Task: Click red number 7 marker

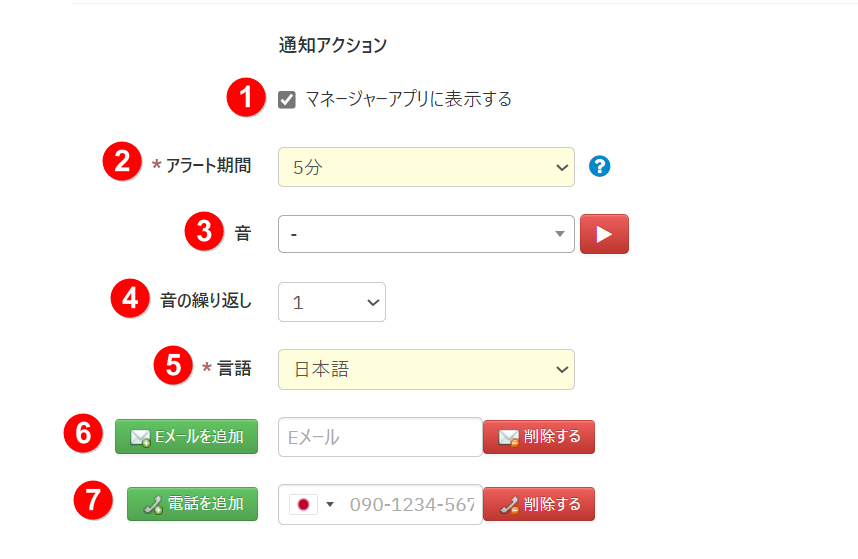Action: [93, 501]
